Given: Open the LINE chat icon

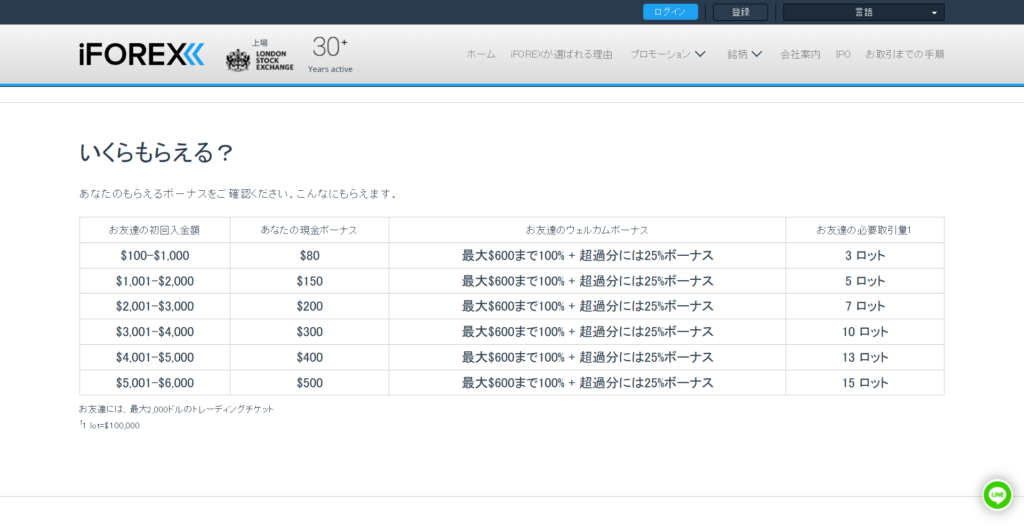Looking at the screenshot, I should click(997, 495).
